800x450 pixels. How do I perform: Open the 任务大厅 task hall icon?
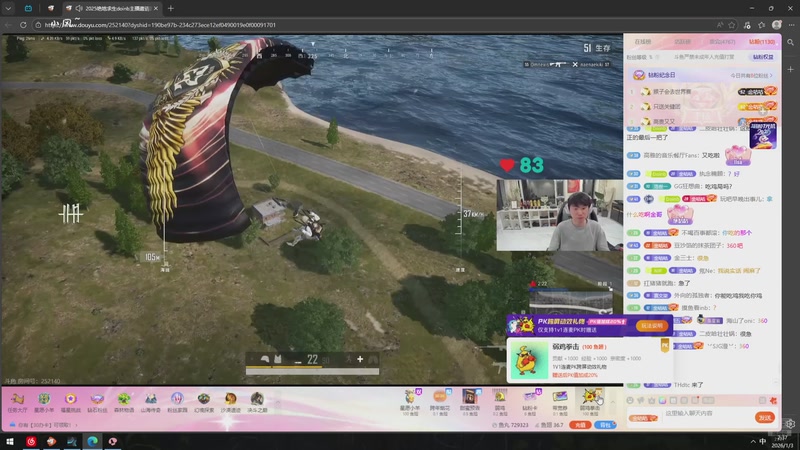point(17,402)
